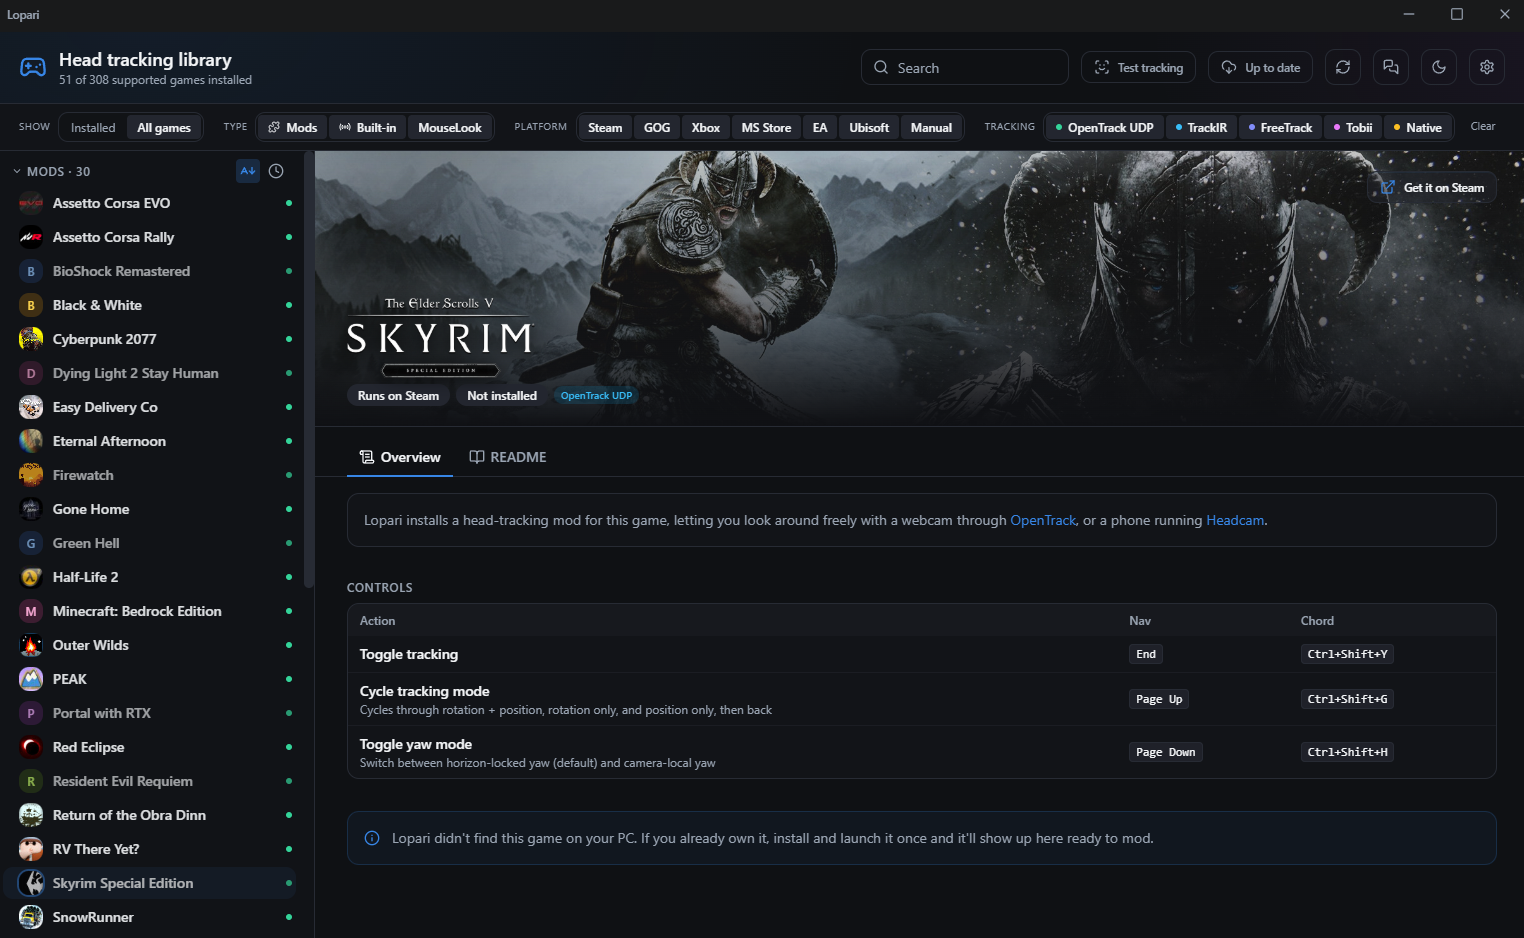Toggle the Mods type filter
This screenshot has height=938, width=1524.
tap(292, 128)
